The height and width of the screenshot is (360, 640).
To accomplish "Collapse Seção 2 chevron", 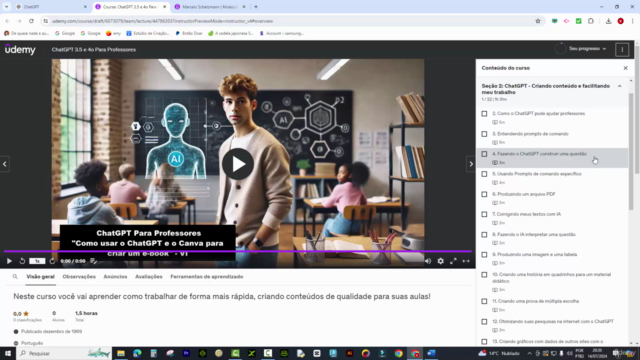I will click(620, 87).
